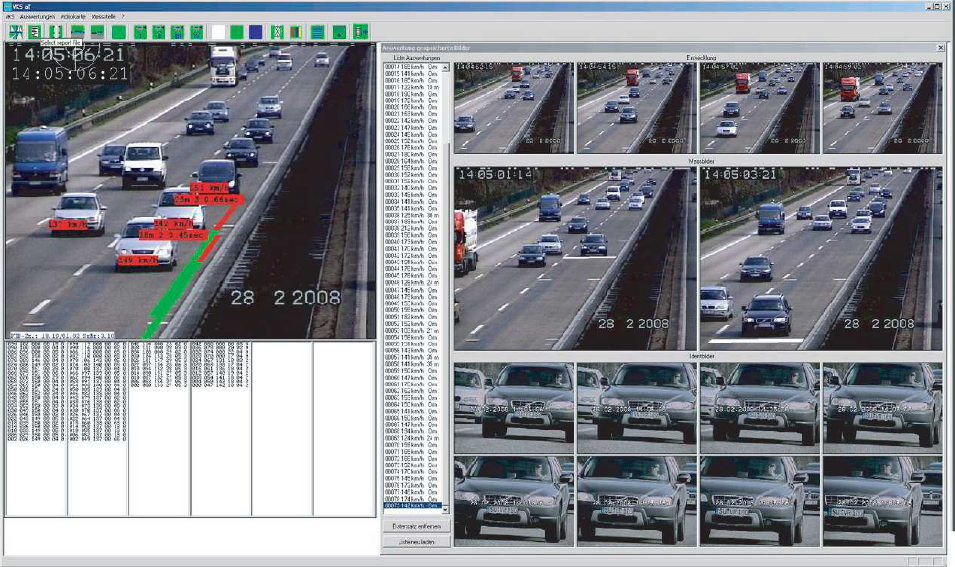Viewport: 955px width, 567px height.
Task: Click the 137 km/h label in the video
Action: [68, 225]
